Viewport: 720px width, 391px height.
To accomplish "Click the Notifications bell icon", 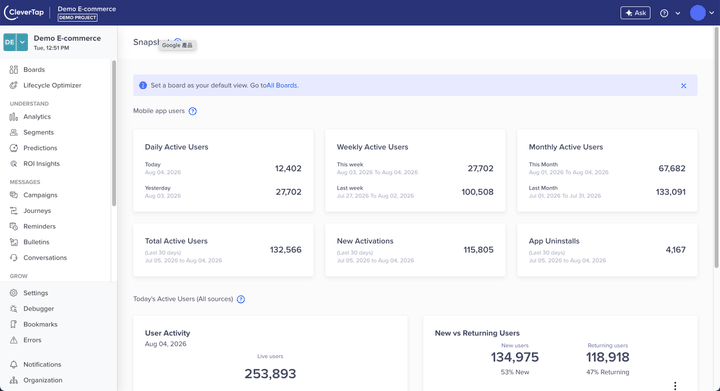I will 14,364.
